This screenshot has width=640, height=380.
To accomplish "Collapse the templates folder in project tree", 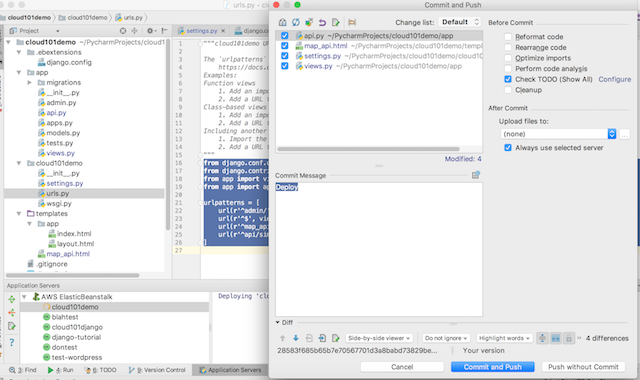I will tap(19, 213).
